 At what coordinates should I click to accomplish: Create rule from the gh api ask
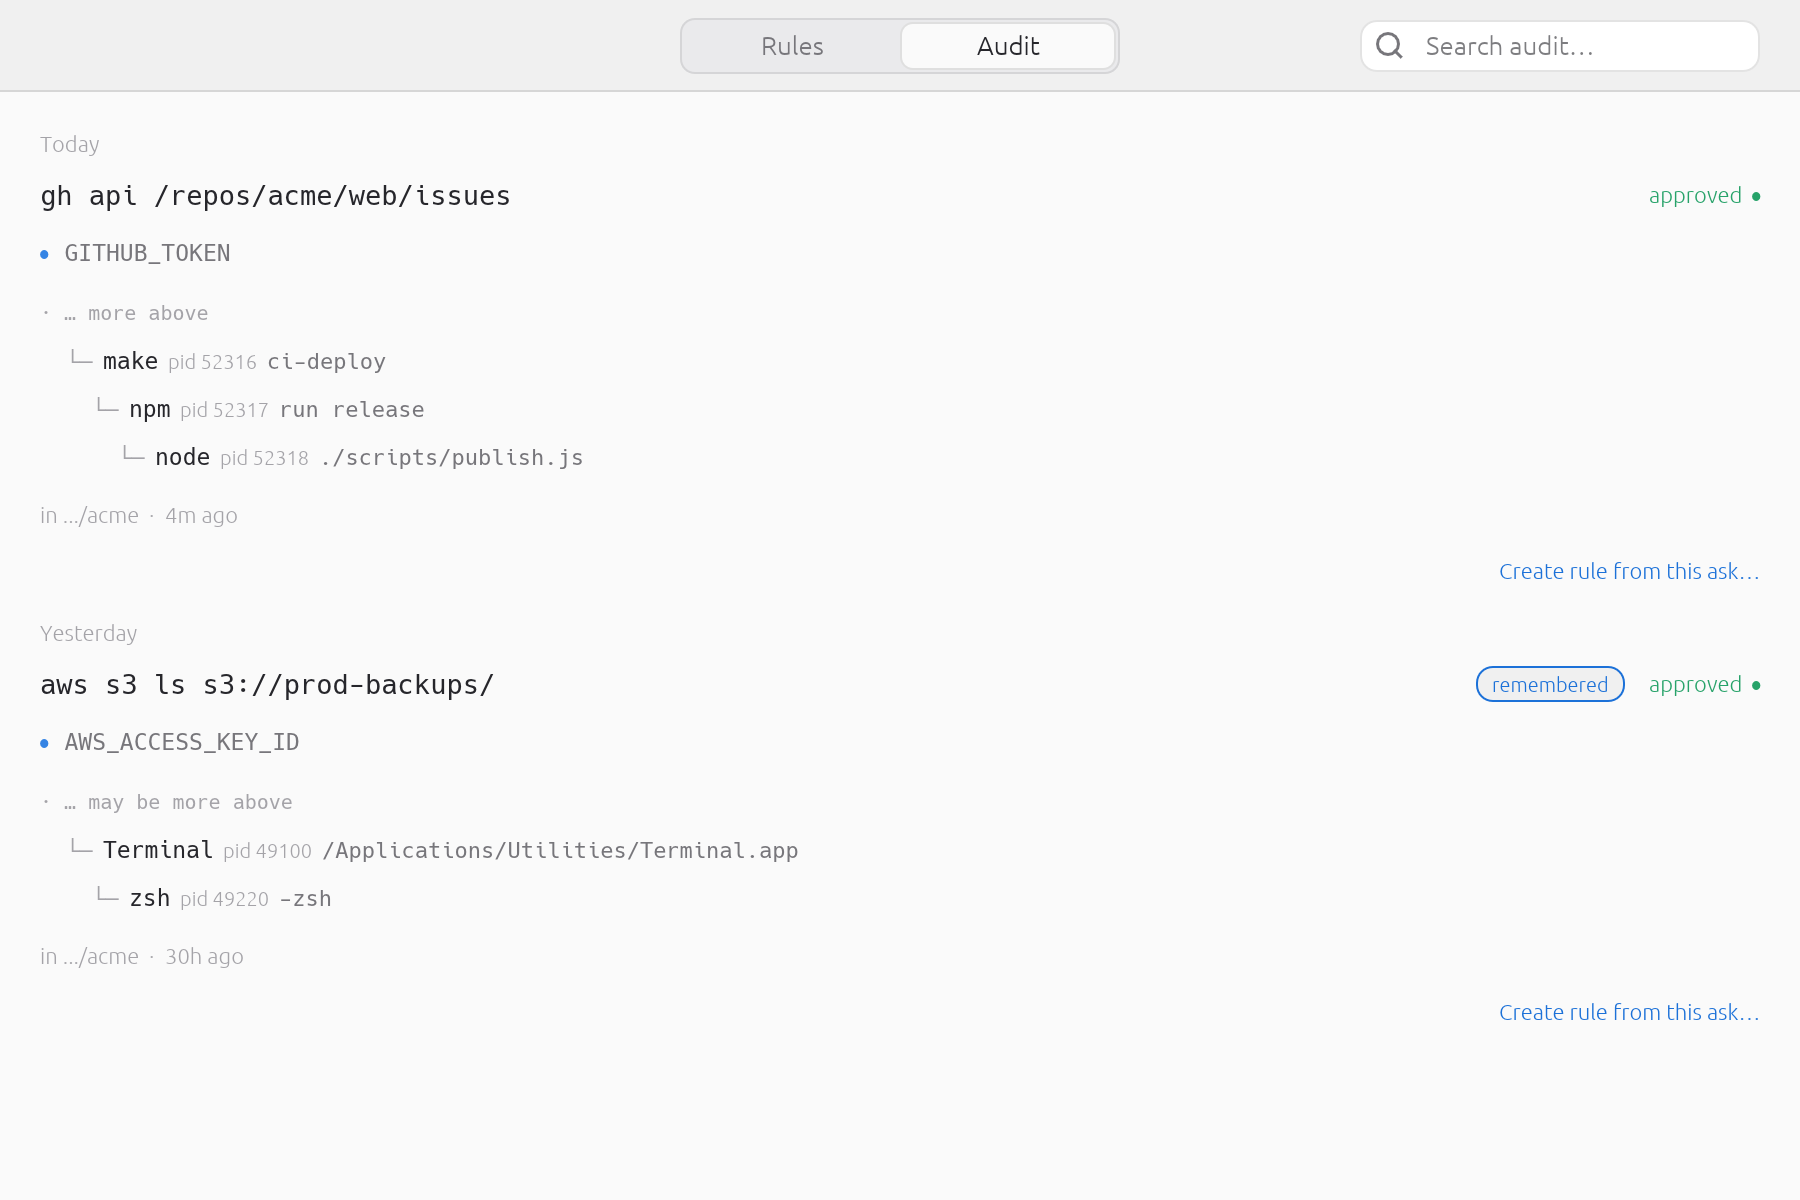click(1629, 571)
